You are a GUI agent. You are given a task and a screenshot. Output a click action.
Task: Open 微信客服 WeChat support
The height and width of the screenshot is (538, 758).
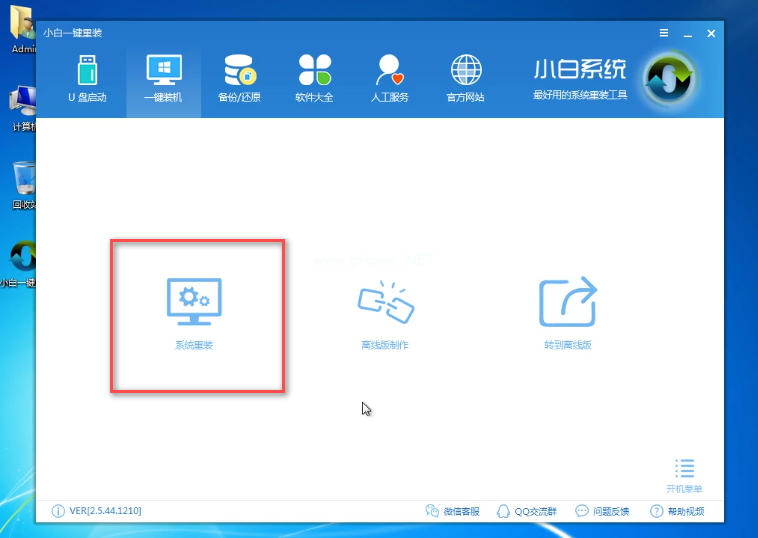point(452,511)
